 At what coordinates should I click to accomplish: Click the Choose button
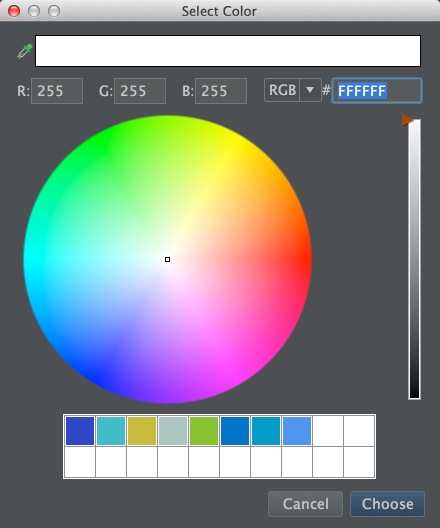click(387, 504)
